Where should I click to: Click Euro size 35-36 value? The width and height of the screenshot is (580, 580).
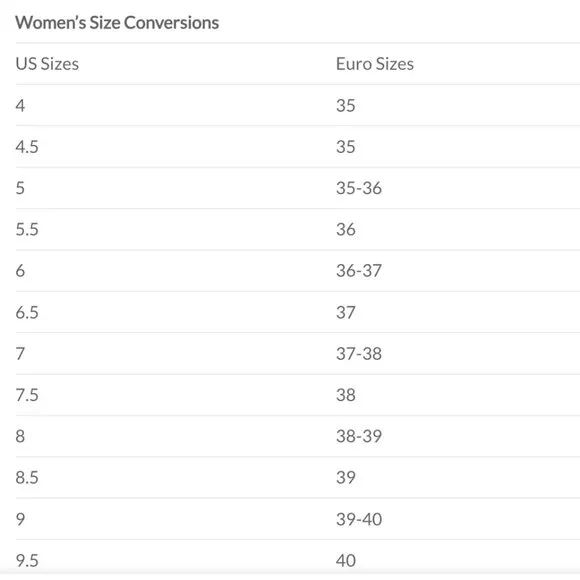click(x=359, y=188)
